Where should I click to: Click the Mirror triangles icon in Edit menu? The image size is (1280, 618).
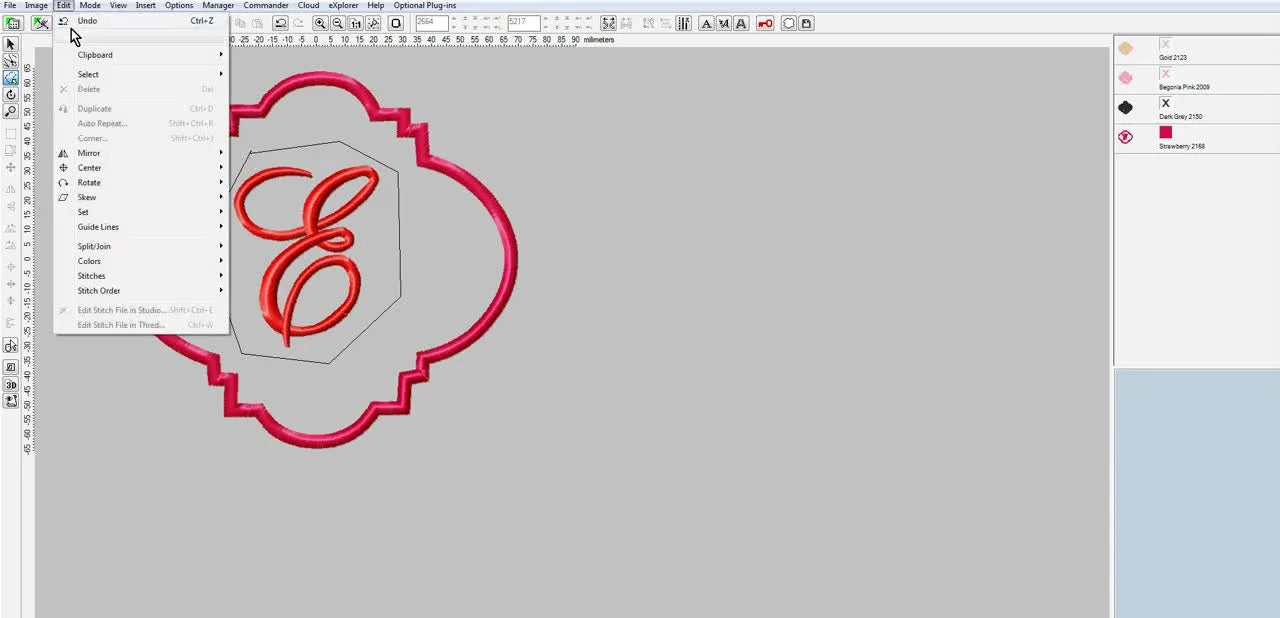tap(64, 153)
